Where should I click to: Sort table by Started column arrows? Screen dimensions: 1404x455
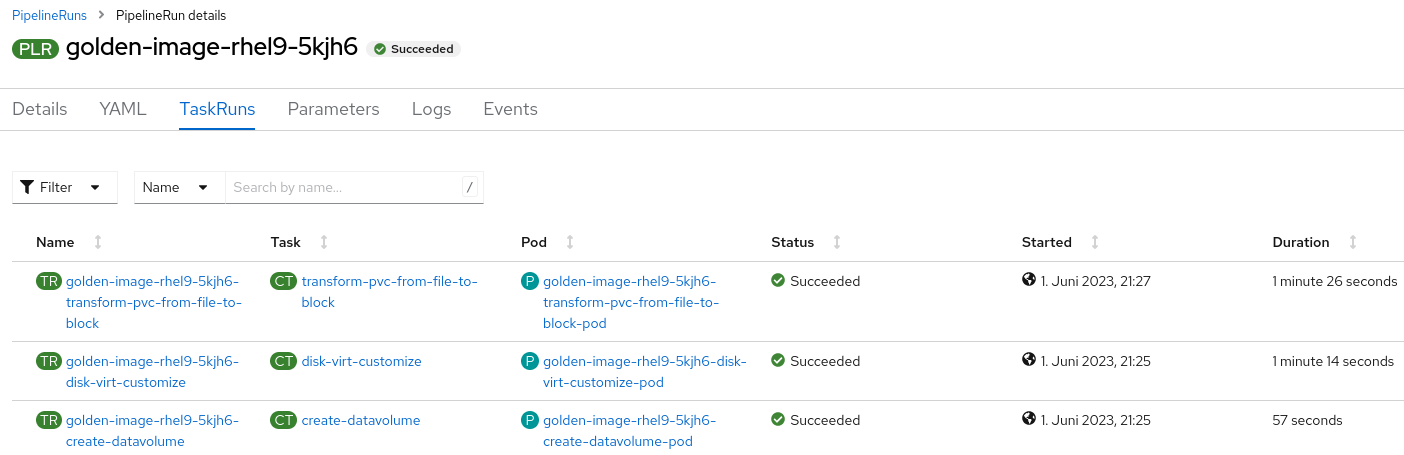tap(1095, 242)
